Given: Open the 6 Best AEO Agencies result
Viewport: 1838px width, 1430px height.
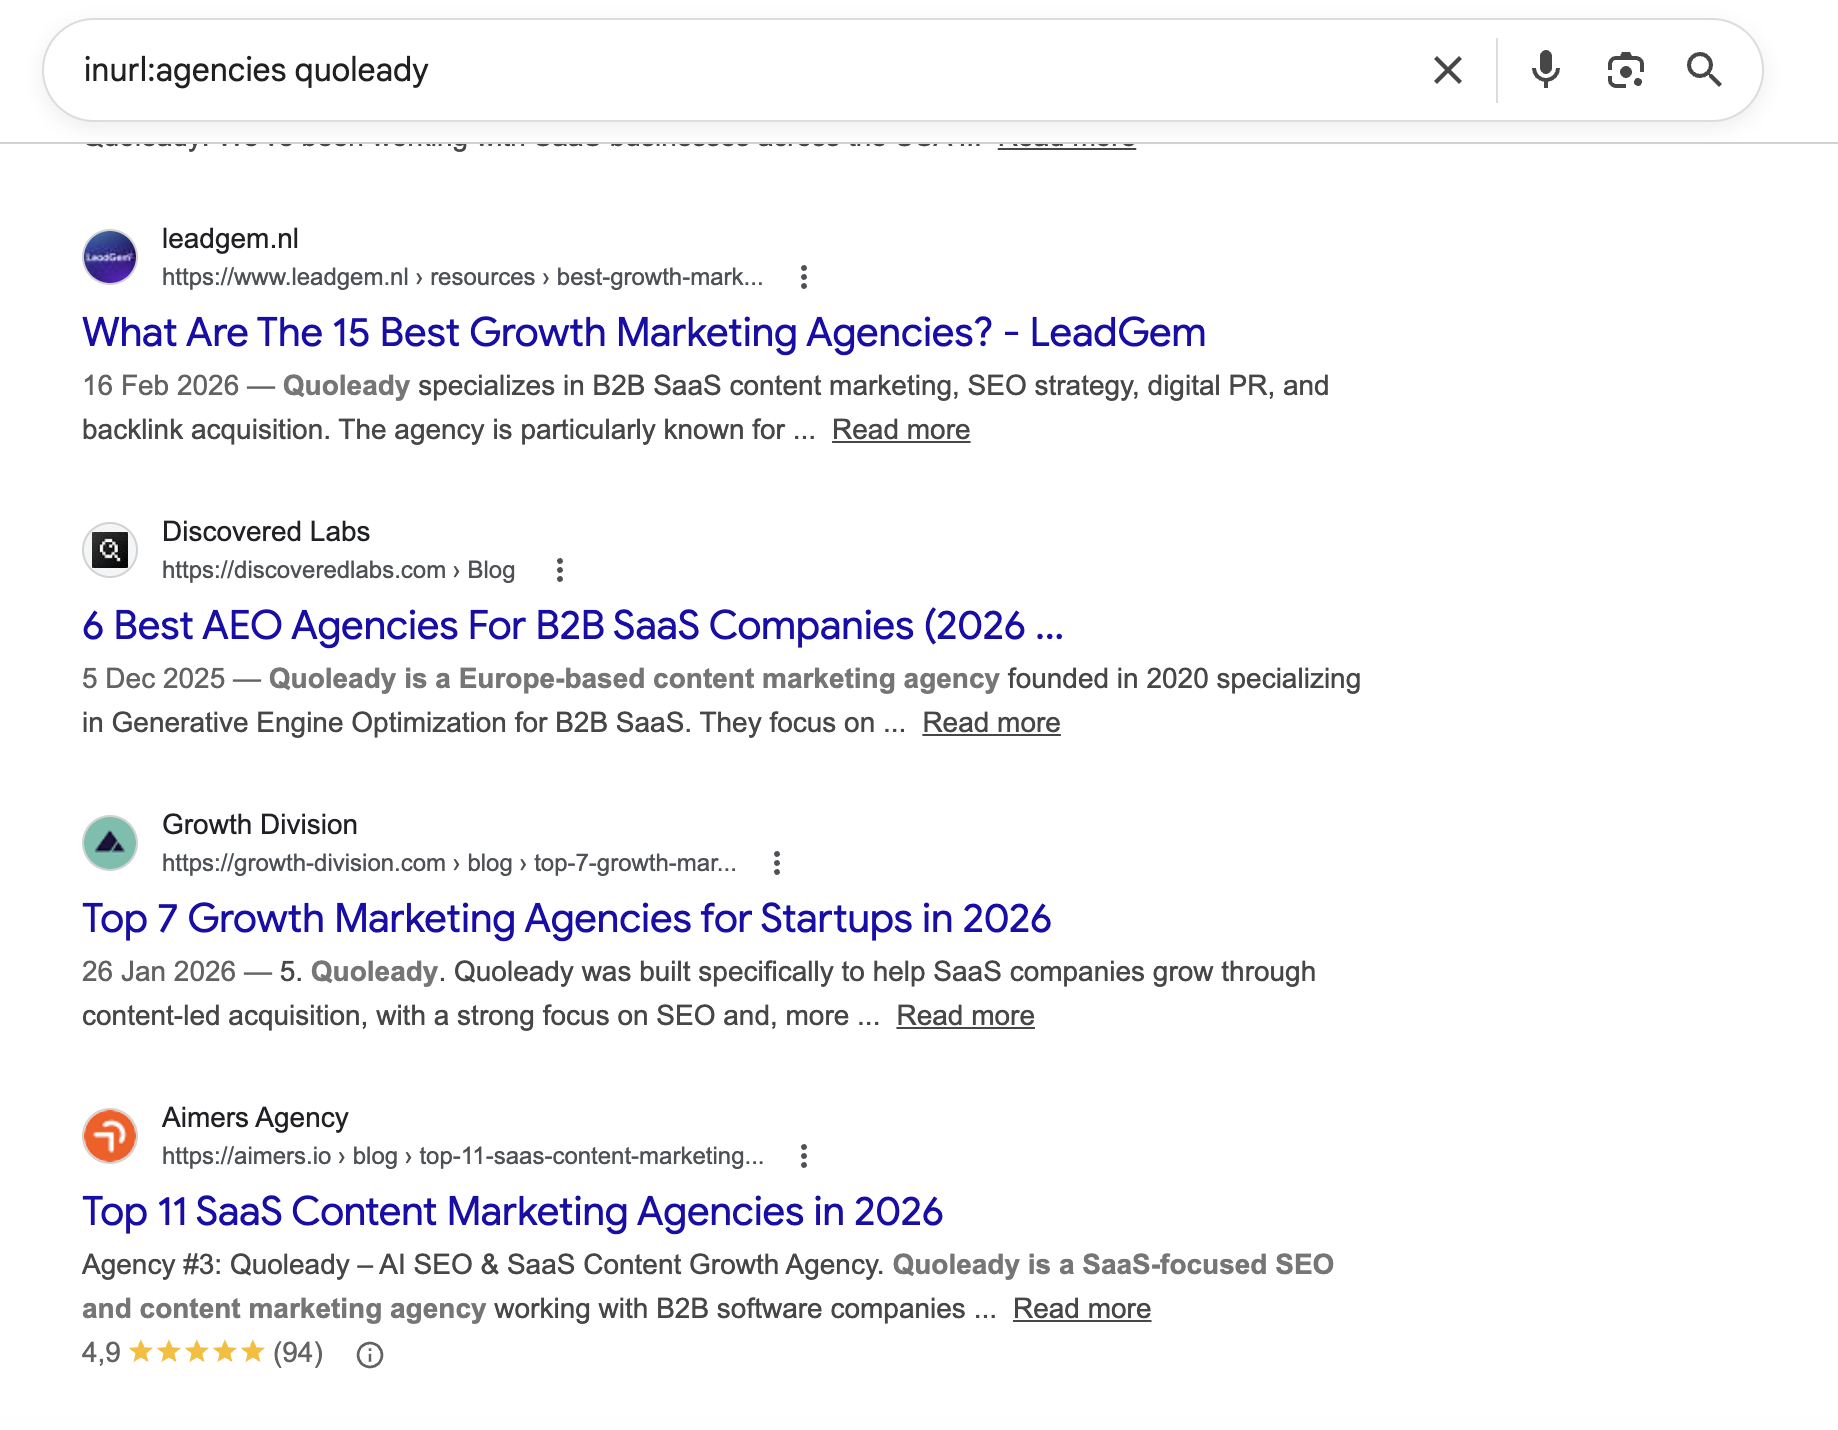Looking at the screenshot, I should pyautogui.click(x=573, y=626).
